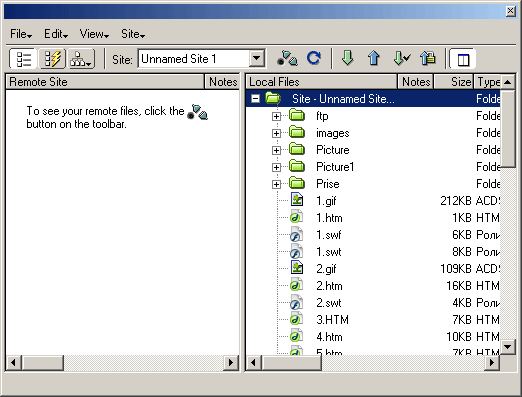
Task: Click the Size column header
Action: pyautogui.click(x=453, y=82)
